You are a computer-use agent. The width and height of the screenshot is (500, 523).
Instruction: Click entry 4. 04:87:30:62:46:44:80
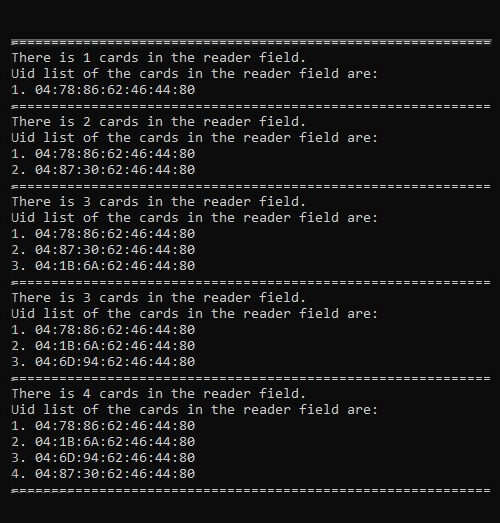103,474
